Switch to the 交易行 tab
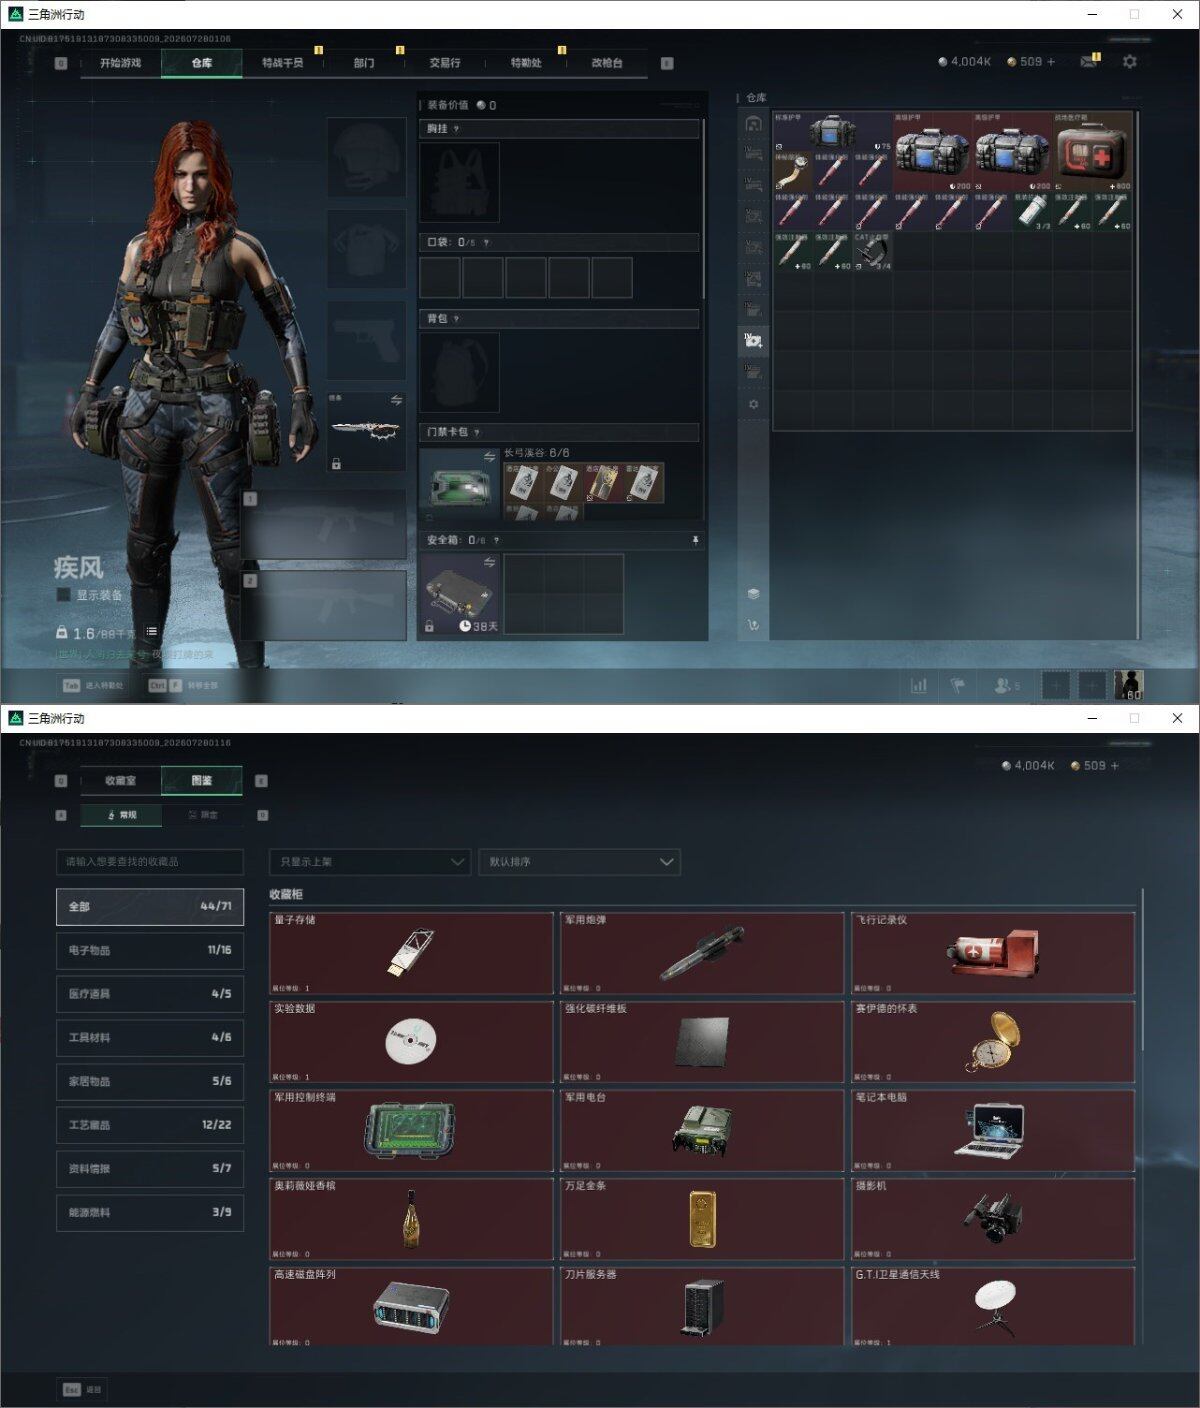The height and width of the screenshot is (1408, 1200). (445, 63)
